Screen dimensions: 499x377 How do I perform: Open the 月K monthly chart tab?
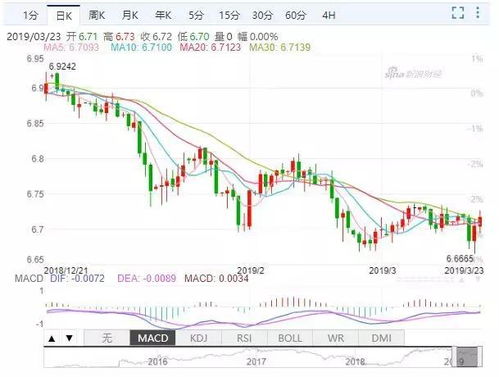pyautogui.click(x=130, y=15)
